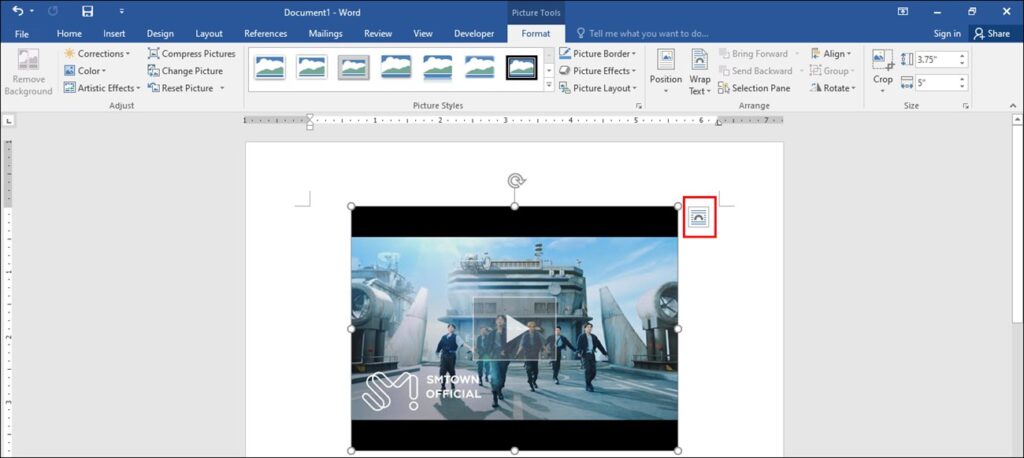
Task: Click Change Picture
Action: pyautogui.click(x=185, y=71)
